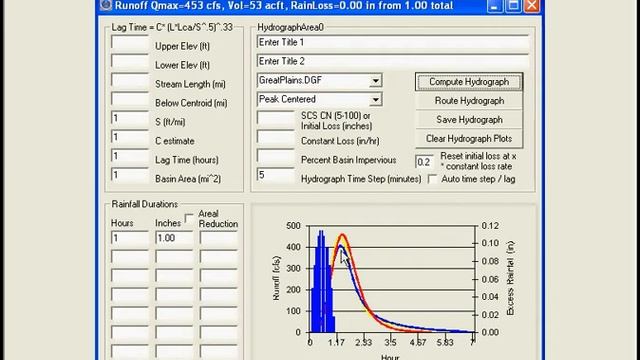Click the red hydrograph curve peak
The width and height of the screenshot is (640, 360).
pyautogui.click(x=343, y=235)
